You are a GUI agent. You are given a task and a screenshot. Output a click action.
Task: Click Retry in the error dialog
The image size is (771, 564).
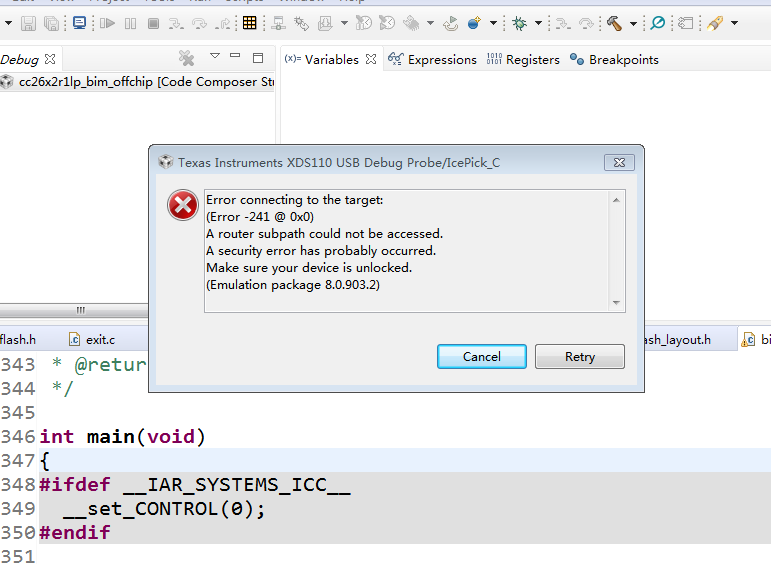click(580, 356)
